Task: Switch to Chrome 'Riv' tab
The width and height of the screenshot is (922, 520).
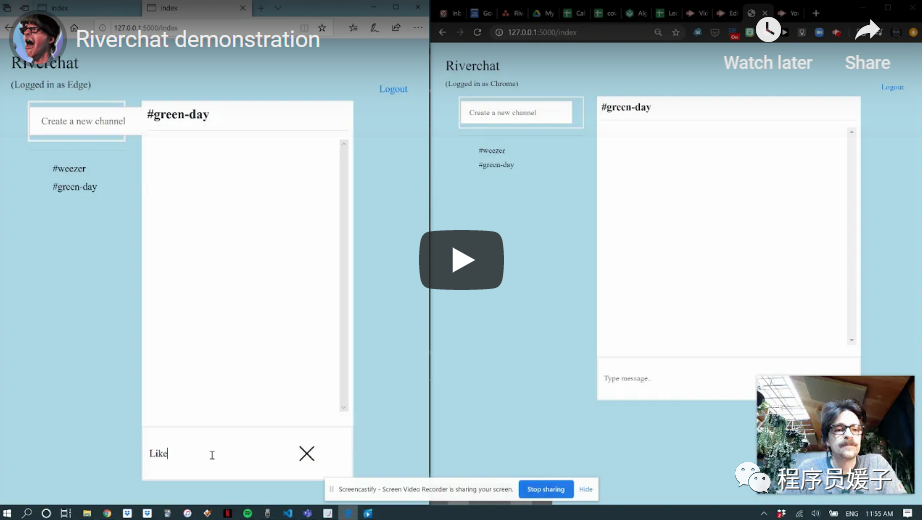Action: point(512,13)
